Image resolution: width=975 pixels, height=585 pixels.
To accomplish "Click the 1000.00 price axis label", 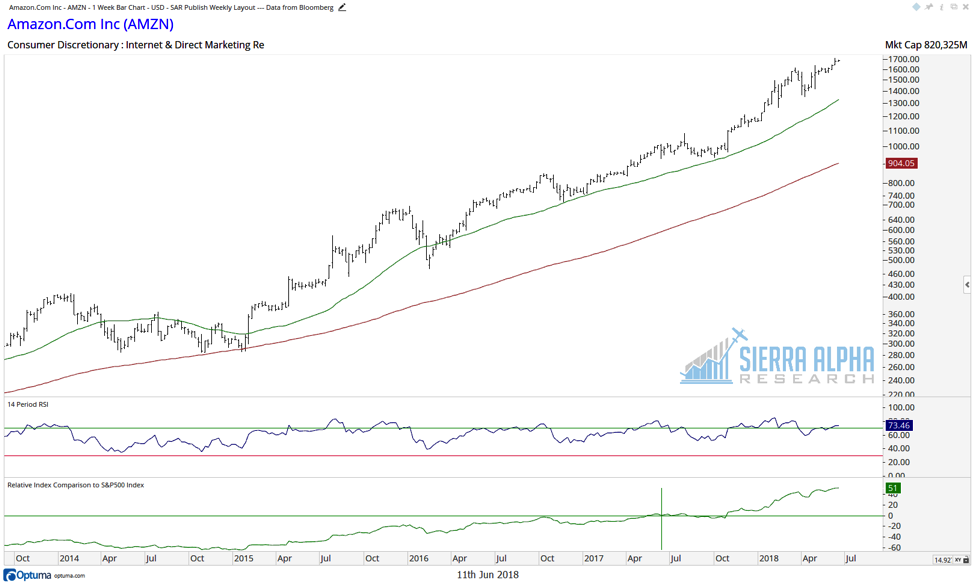I will tap(903, 147).
